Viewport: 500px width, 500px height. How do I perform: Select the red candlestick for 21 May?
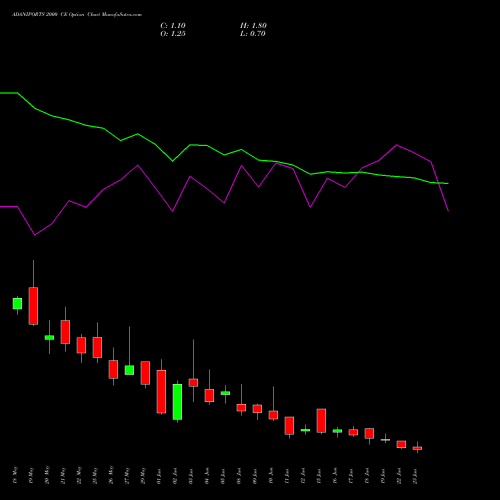coord(65,332)
